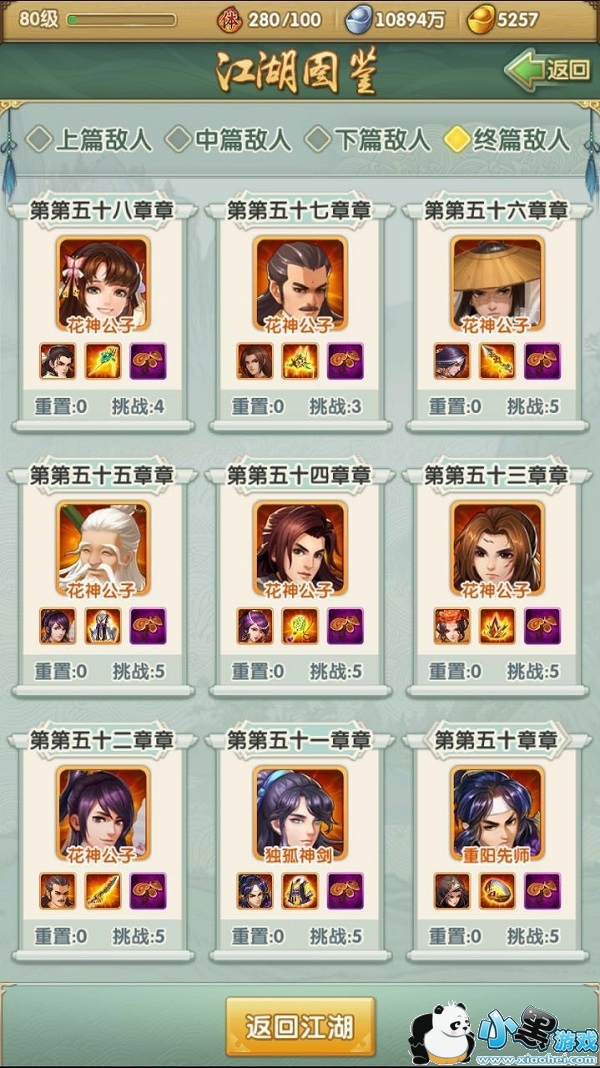Select the 下篇敌人 filter
The image size is (600, 1068).
point(368,140)
